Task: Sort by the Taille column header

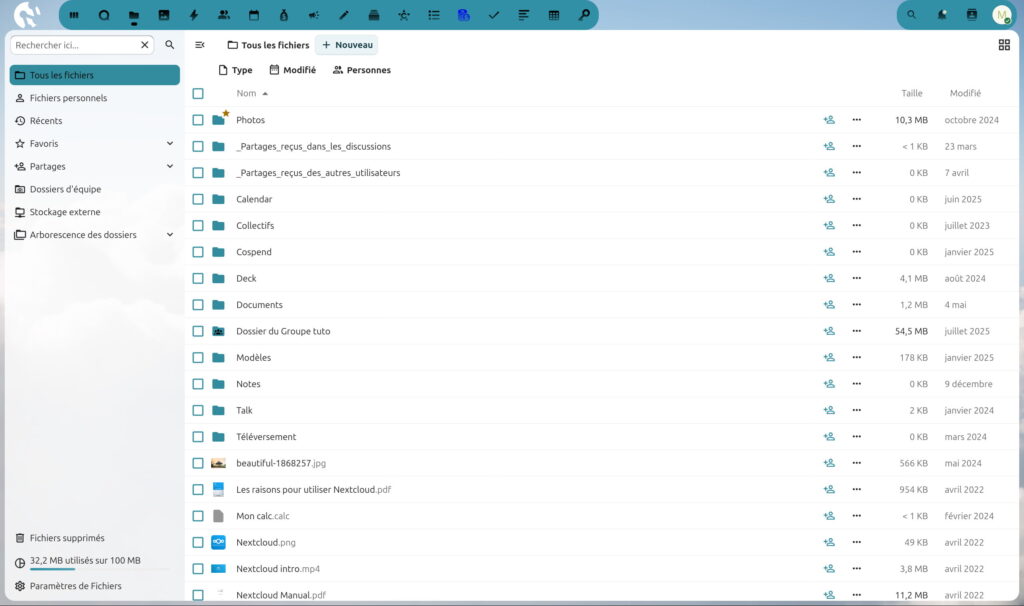Action: coord(912,93)
